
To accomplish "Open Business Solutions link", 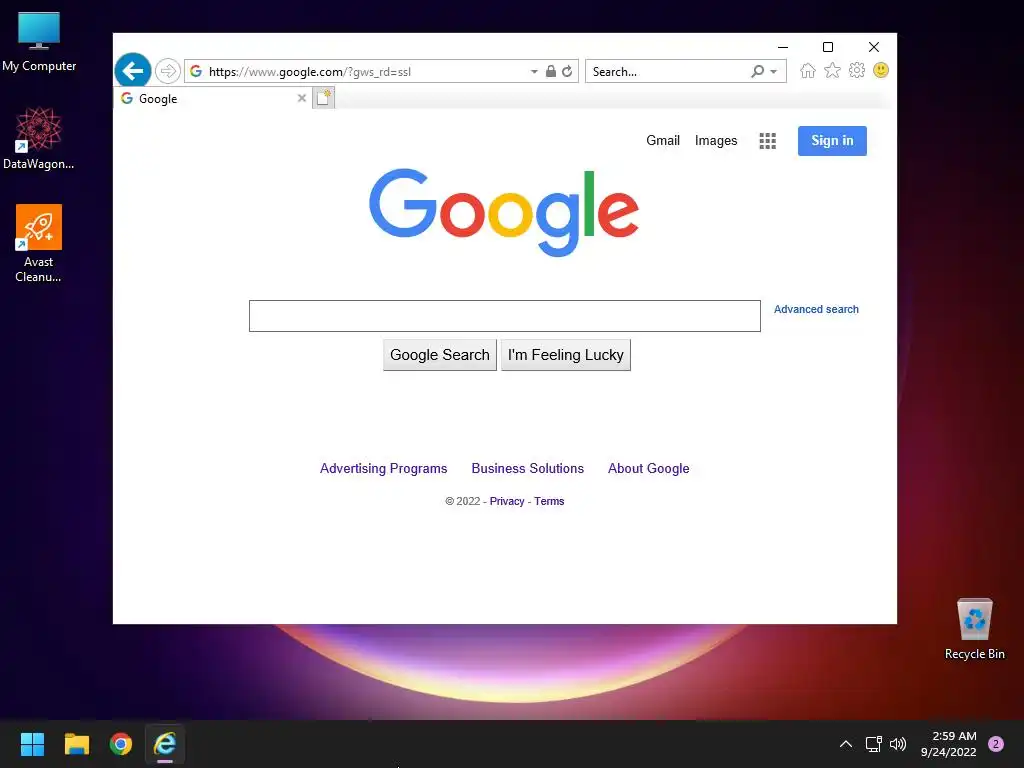I will pyautogui.click(x=528, y=469).
